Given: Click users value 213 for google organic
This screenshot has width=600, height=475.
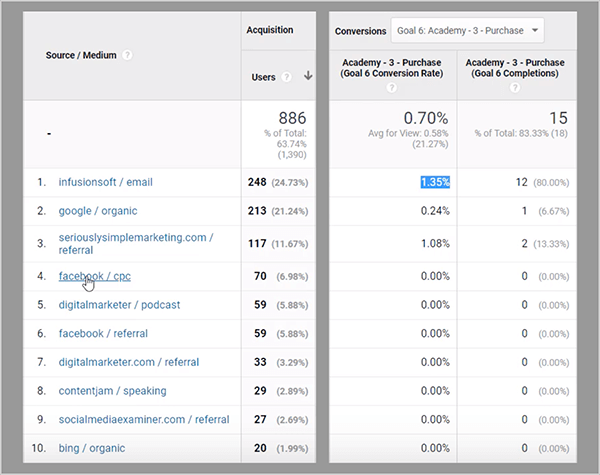Looking at the screenshot, I should click(257, 211).
